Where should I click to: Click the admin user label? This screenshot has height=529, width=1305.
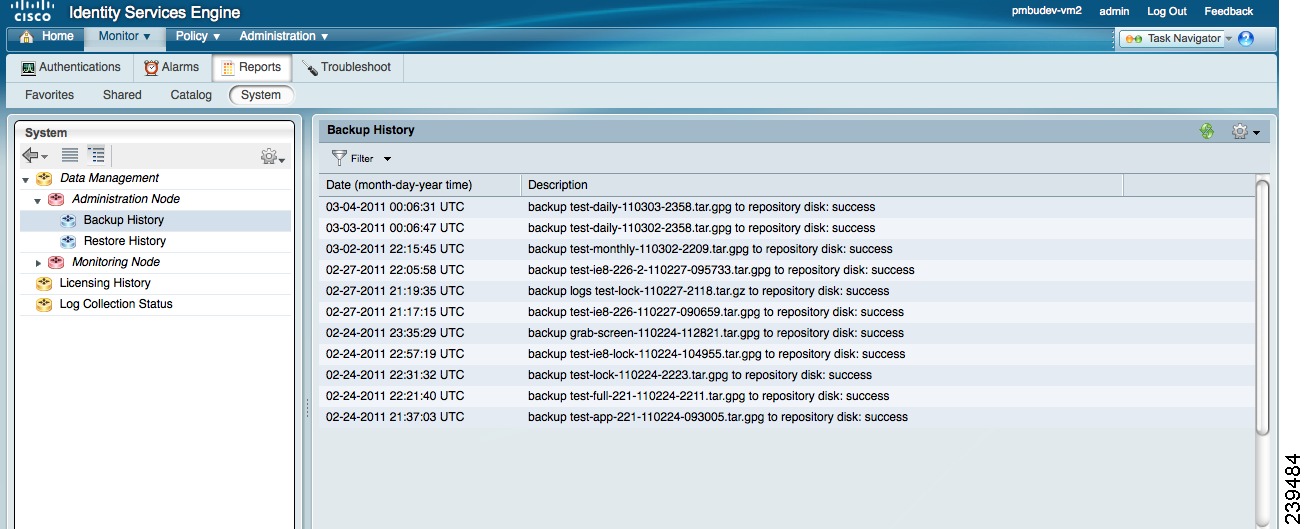1114,12
